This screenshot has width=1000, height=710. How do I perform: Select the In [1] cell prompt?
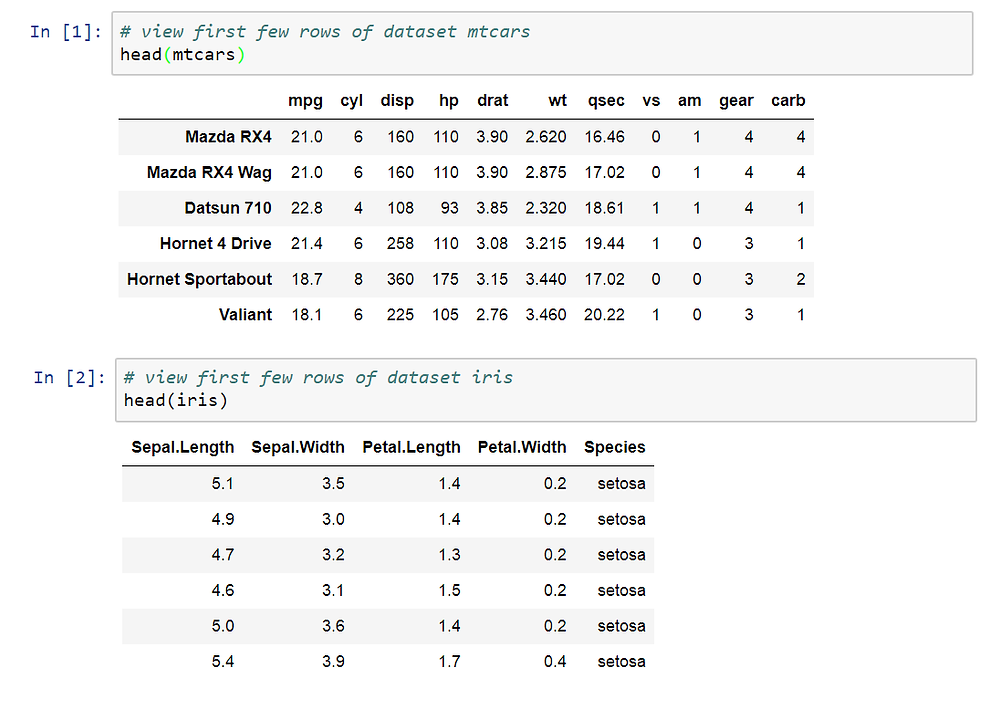[x=67, y=32]
